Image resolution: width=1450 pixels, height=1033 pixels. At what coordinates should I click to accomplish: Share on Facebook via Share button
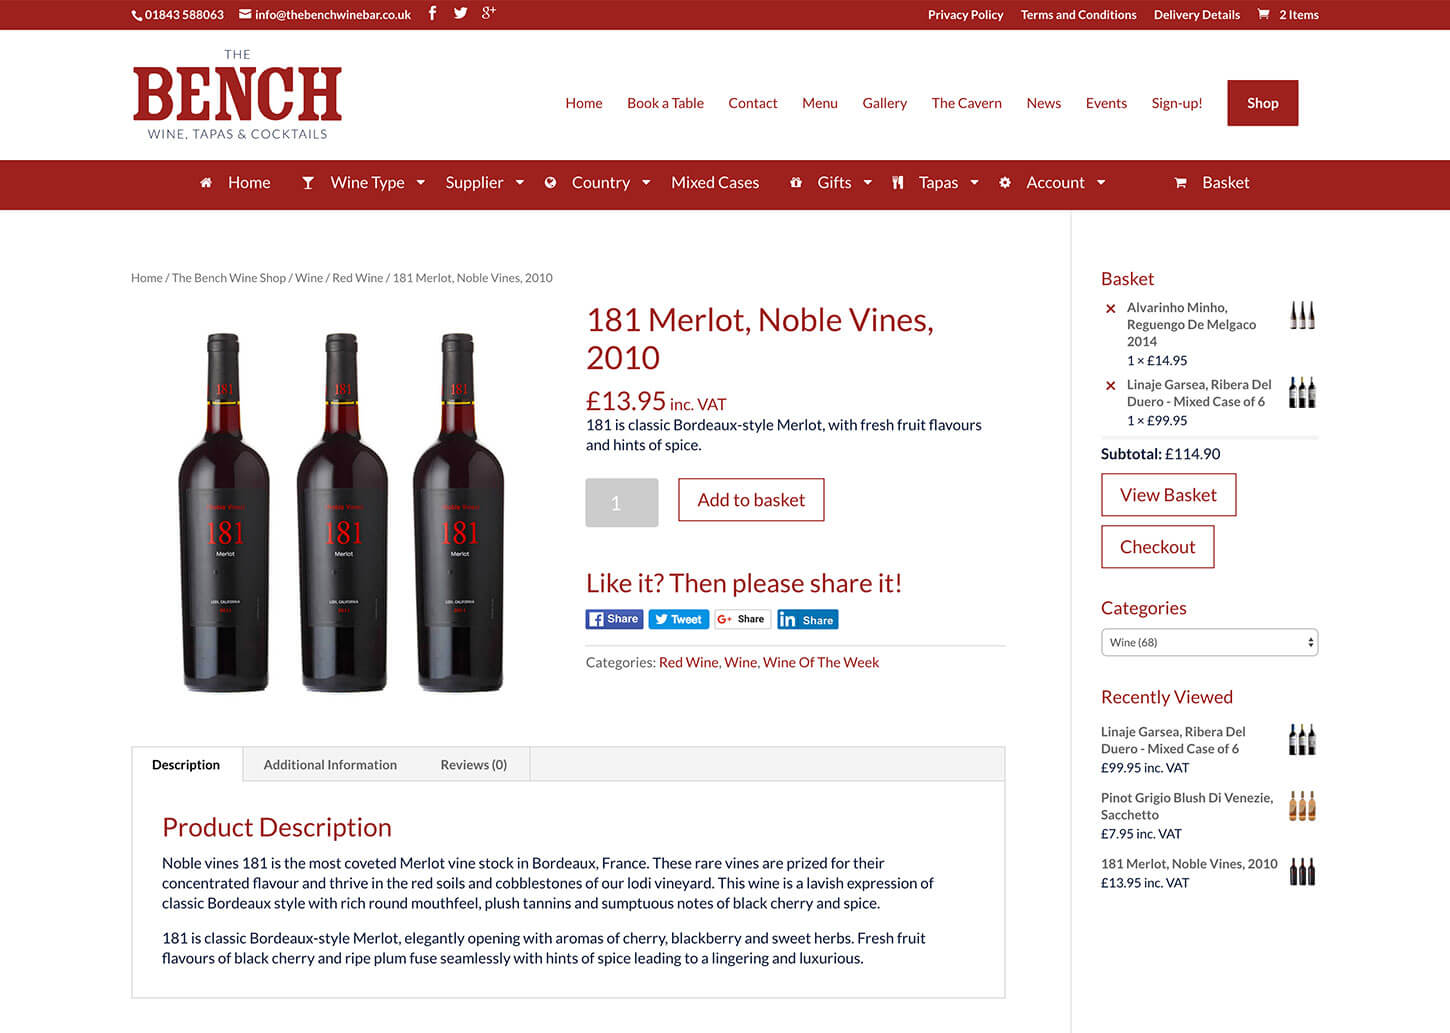pos(614,619)
